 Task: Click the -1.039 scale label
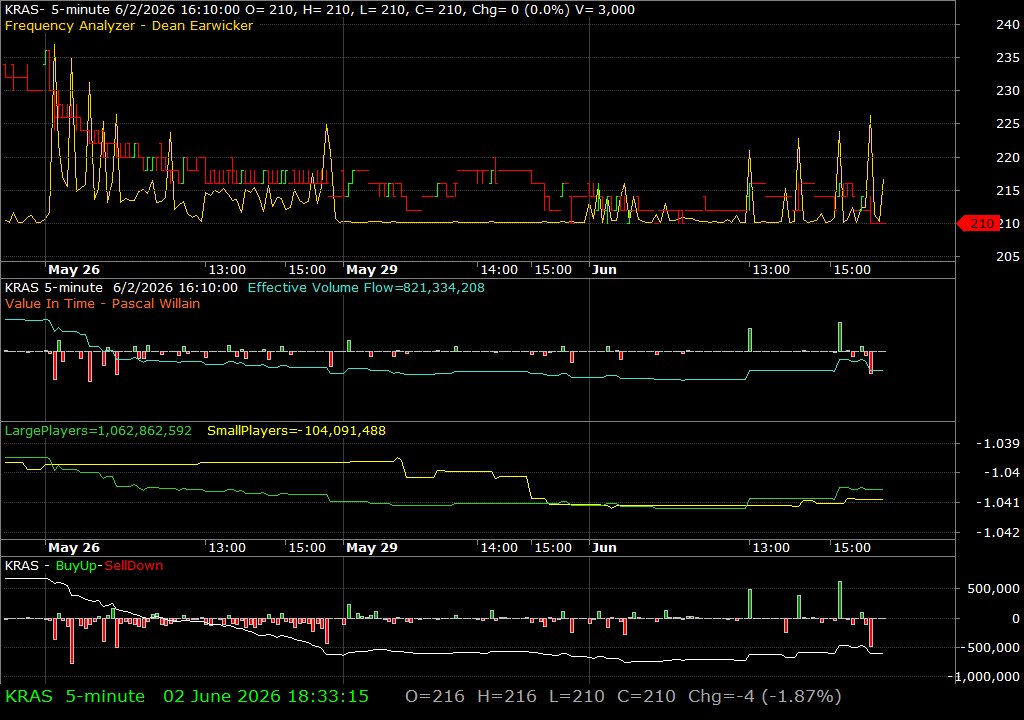pos(997,444)
